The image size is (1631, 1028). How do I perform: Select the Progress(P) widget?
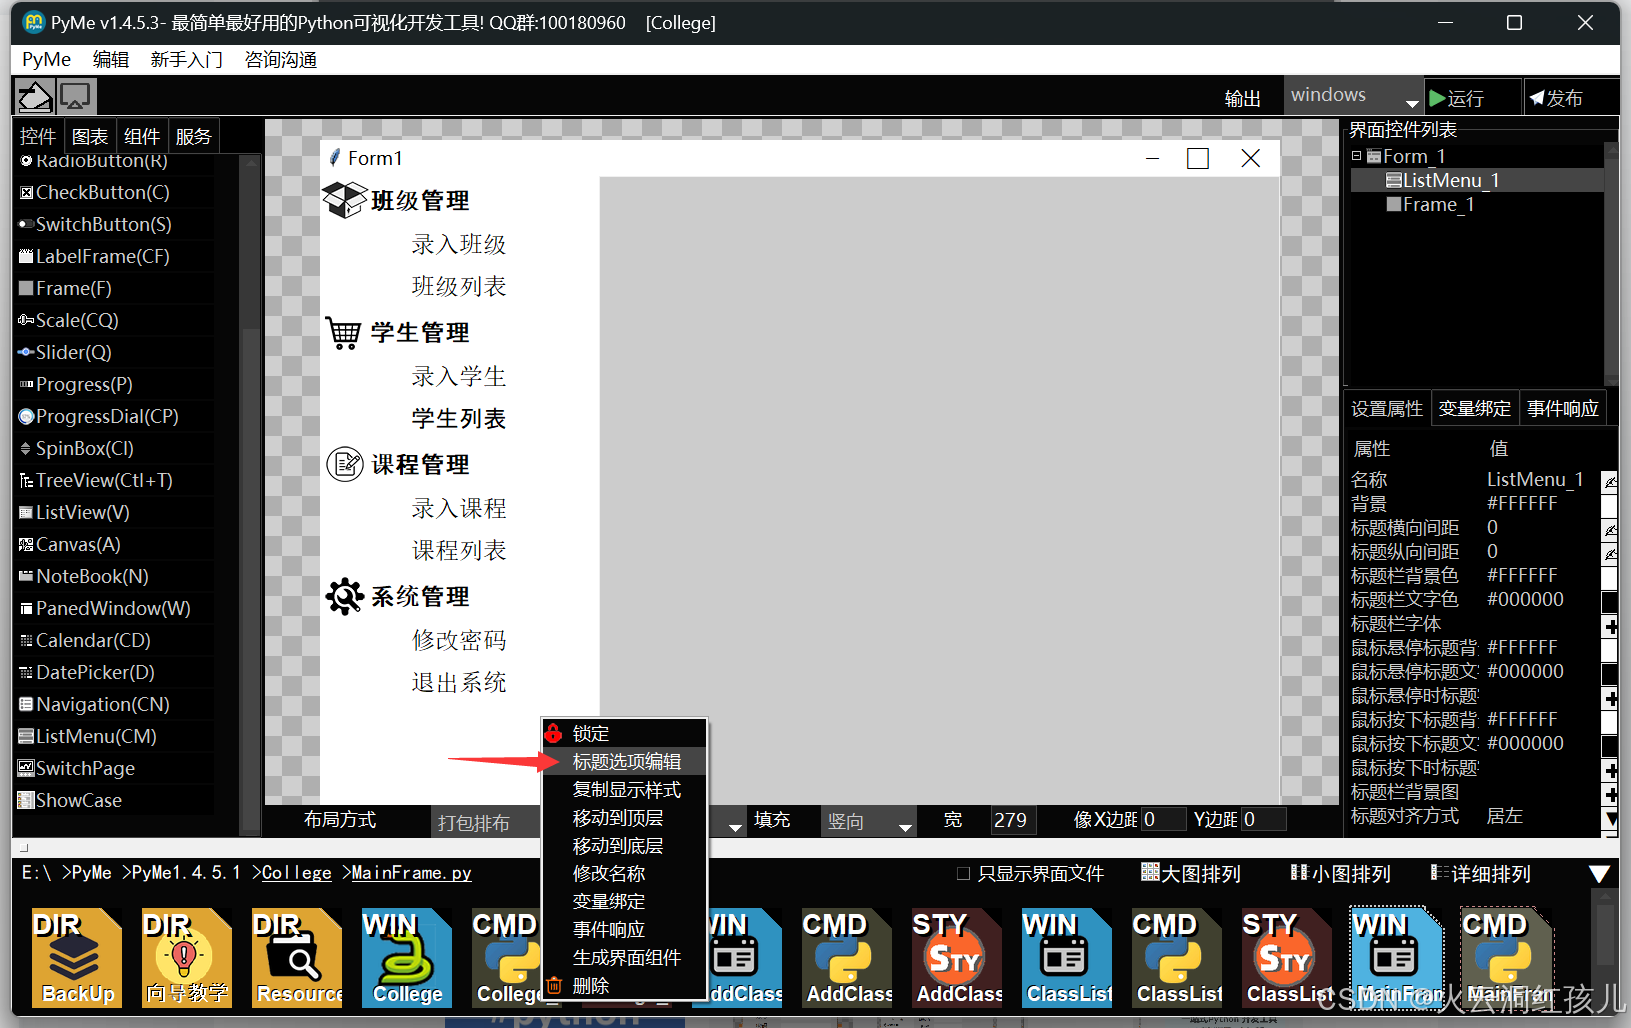coord(76,384)
